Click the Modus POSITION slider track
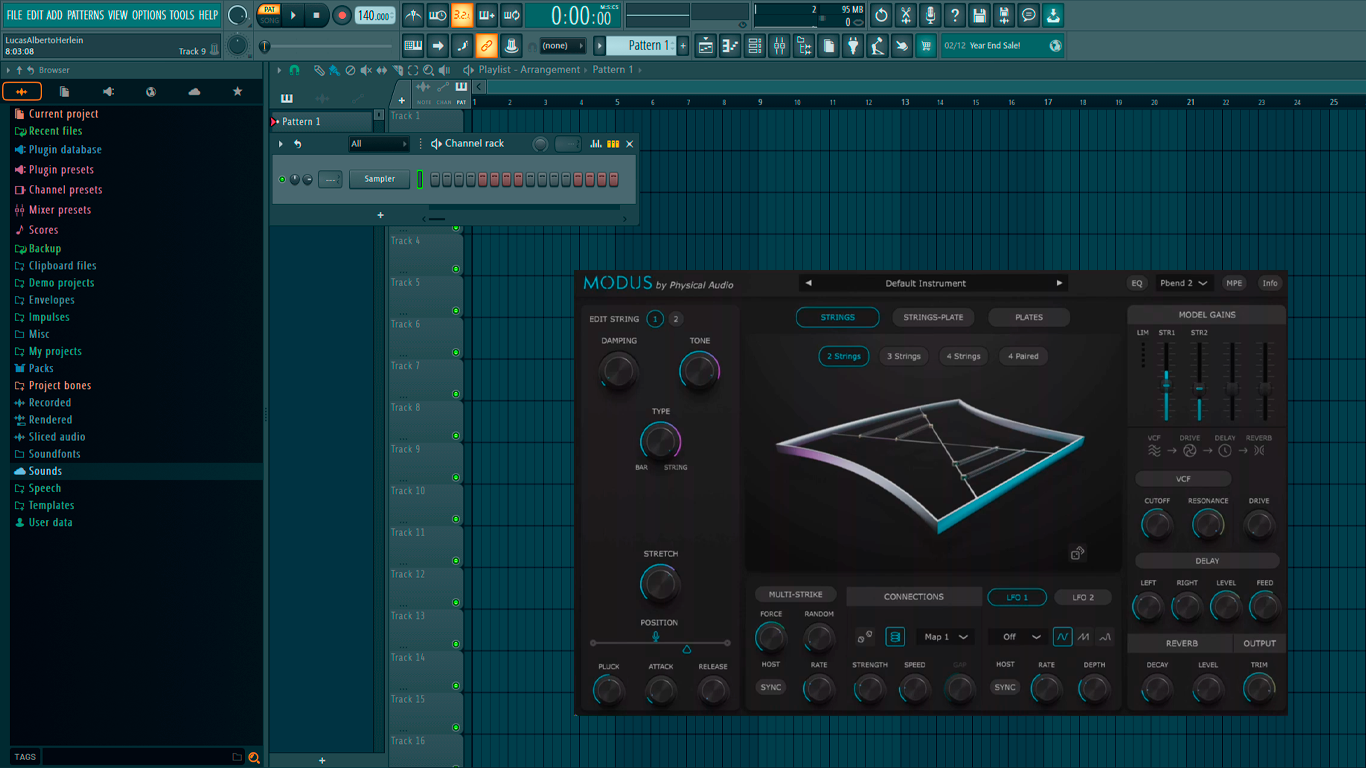The width and height of the screenshot is (1366, 768). [x=659, y=643]
